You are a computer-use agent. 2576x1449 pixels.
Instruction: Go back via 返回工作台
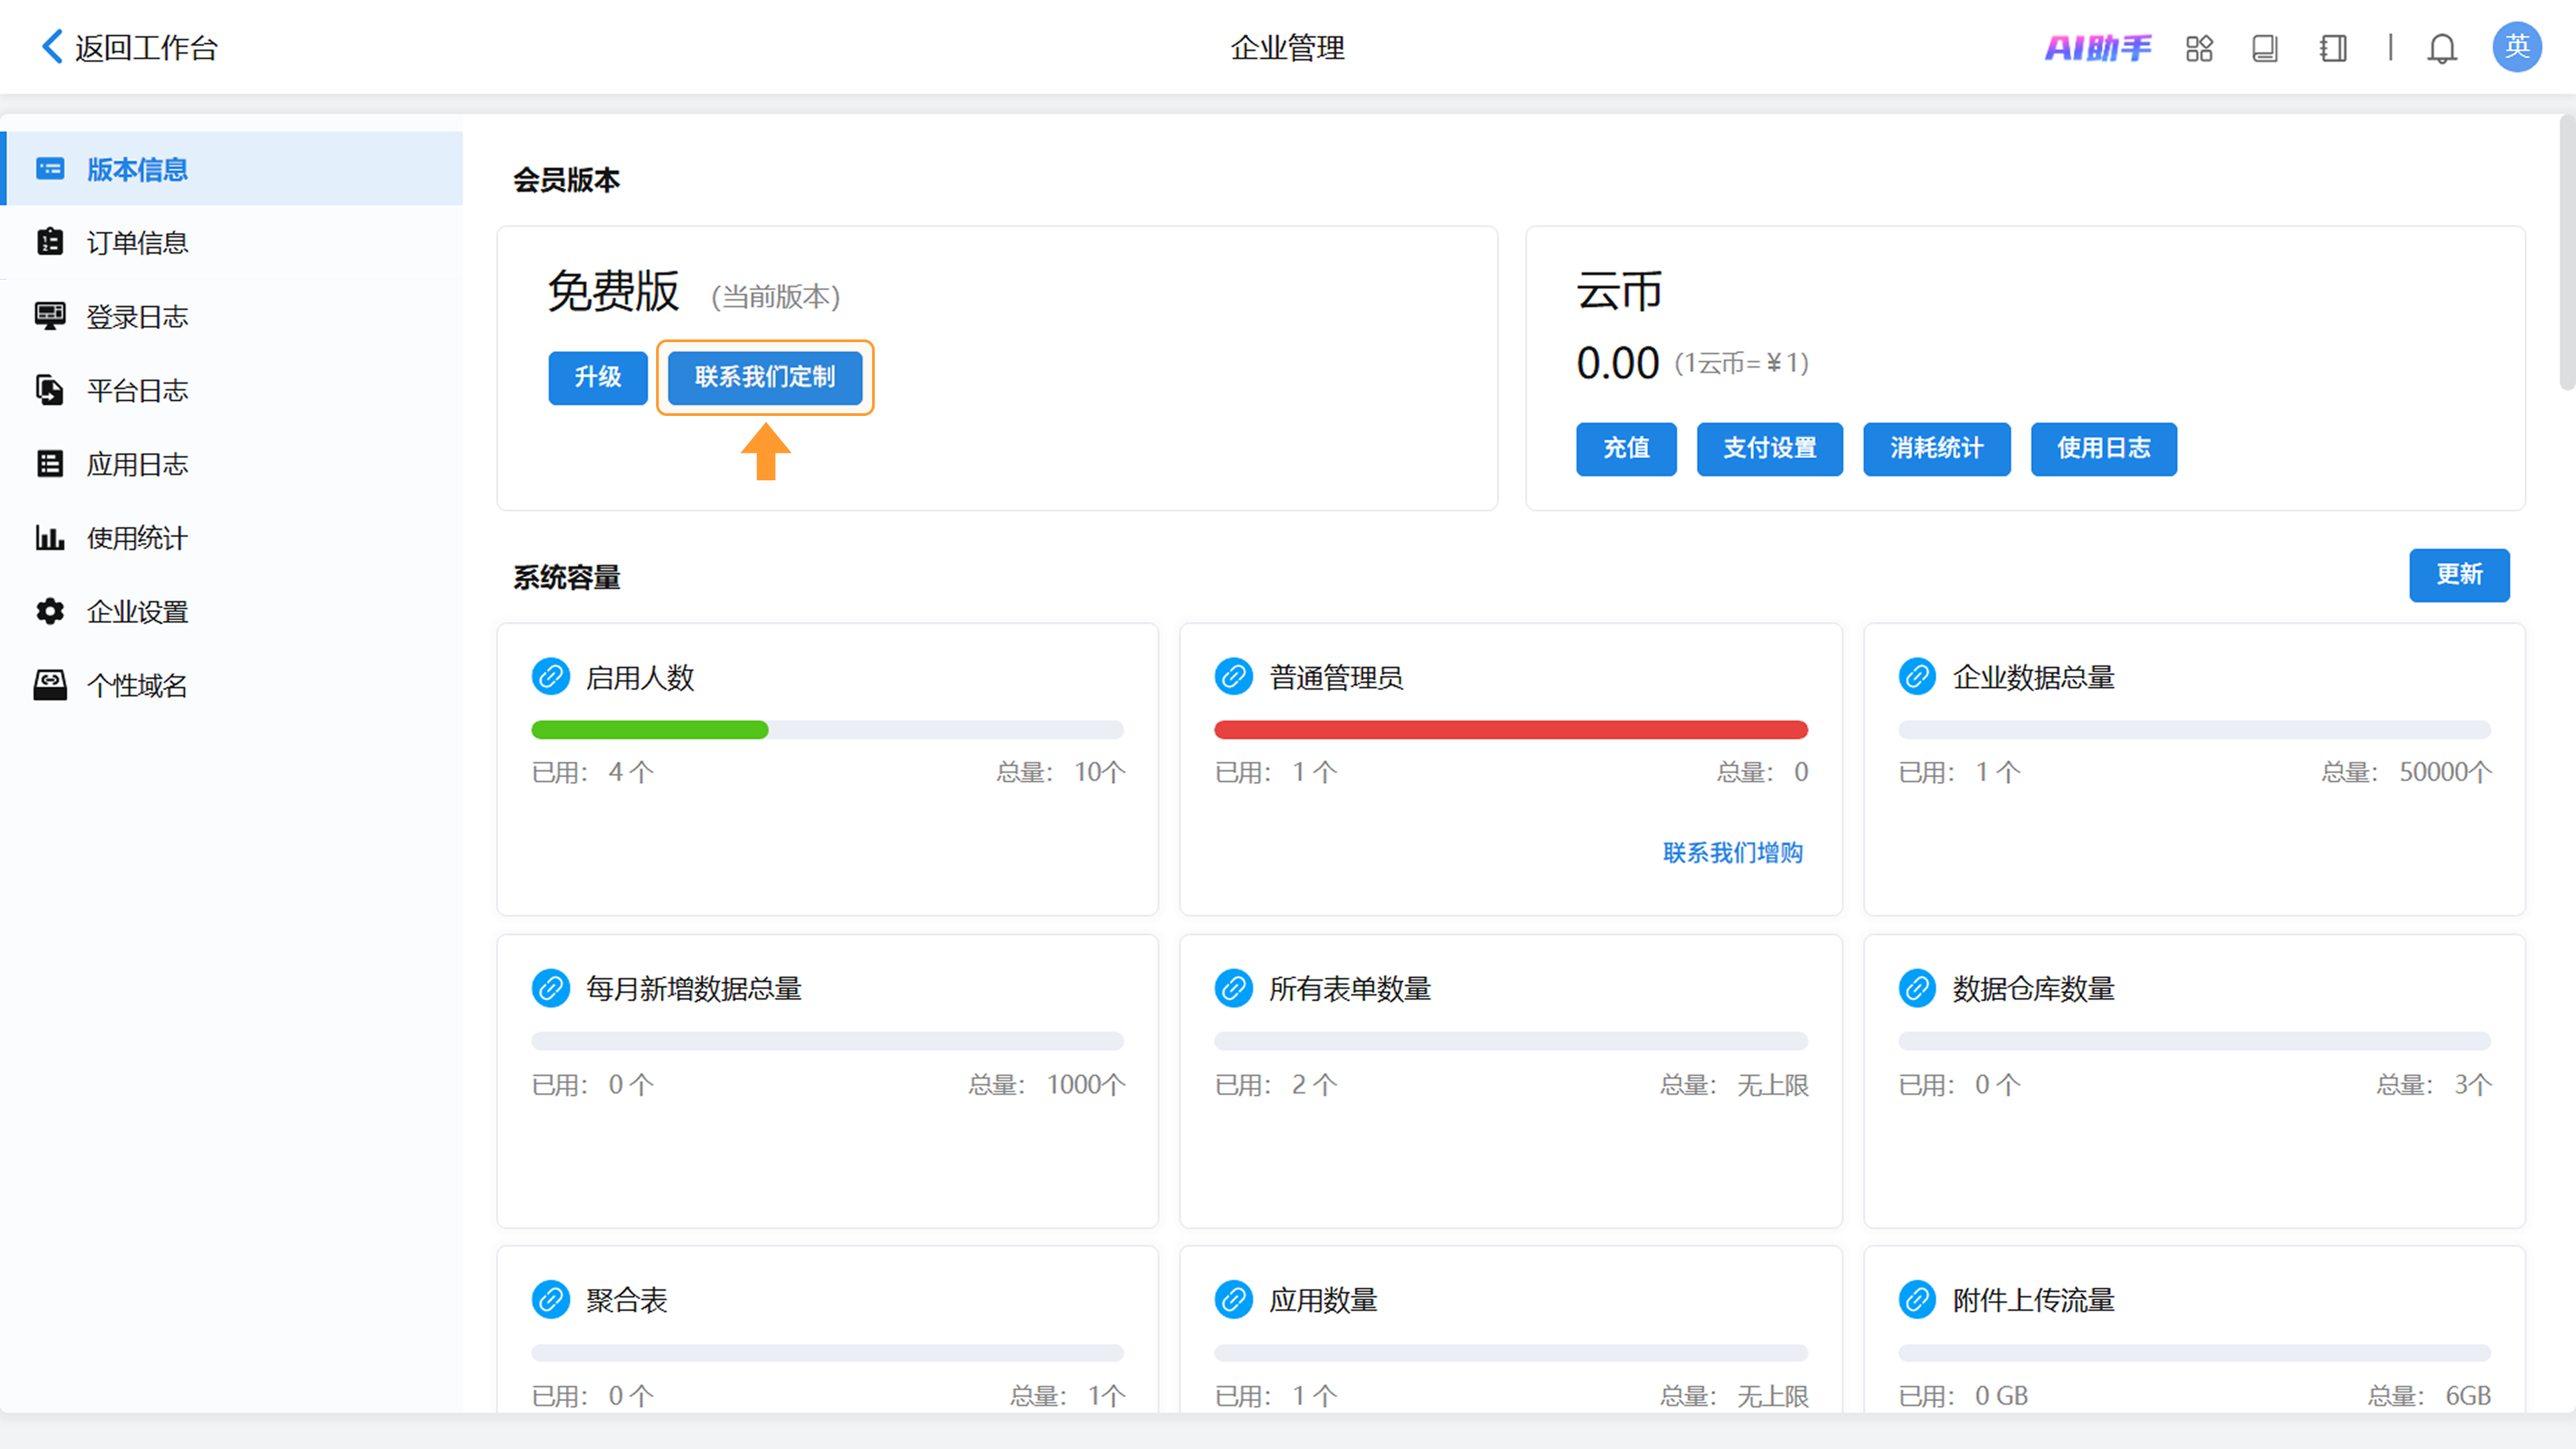point(129,47)
